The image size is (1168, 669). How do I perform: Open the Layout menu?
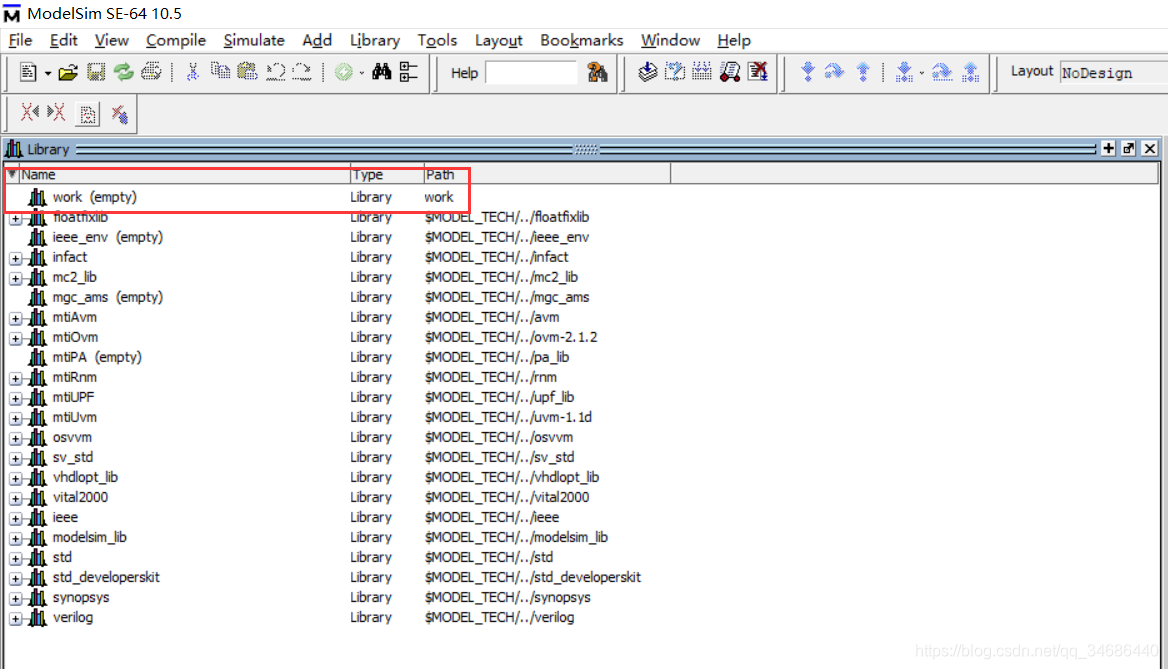(498, 40)
